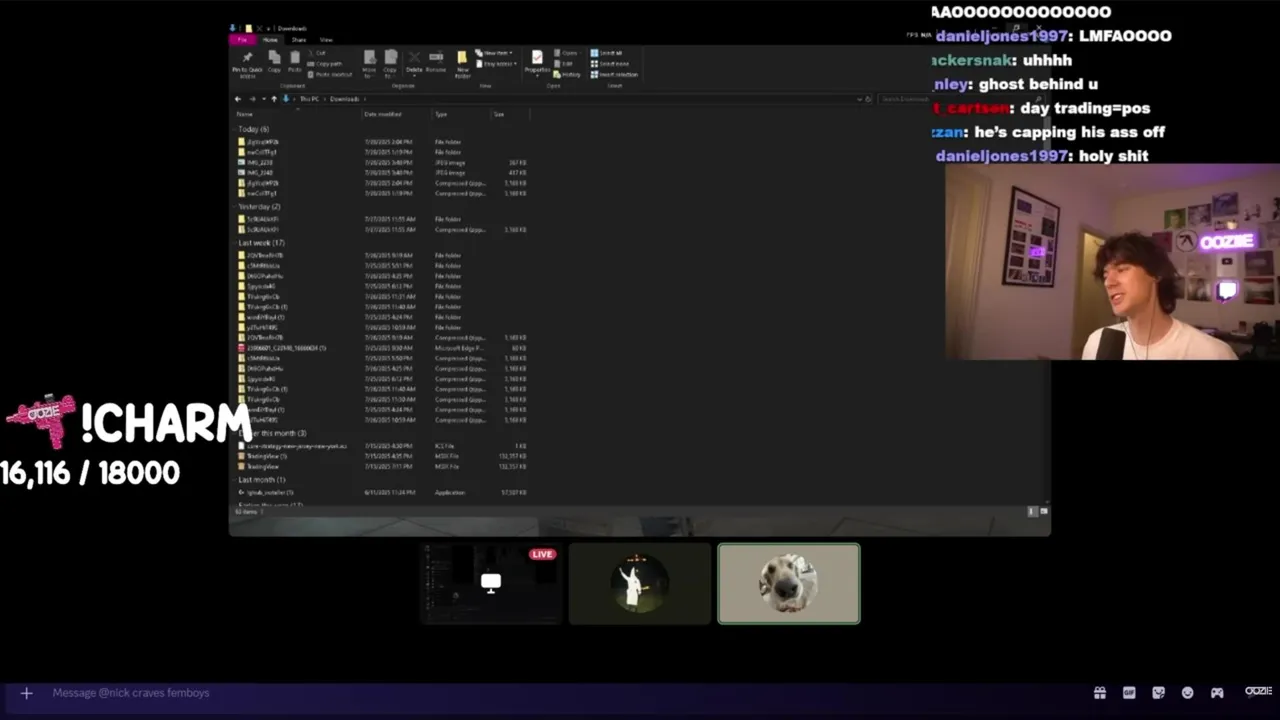Open the sticker picker icon
The height and width of the screenshot is (720, 1280).
1158,692
